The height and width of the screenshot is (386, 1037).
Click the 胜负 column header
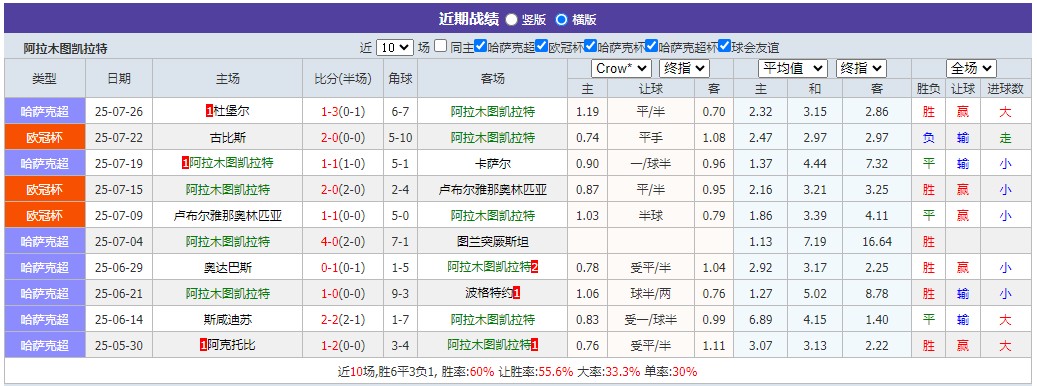929,89
